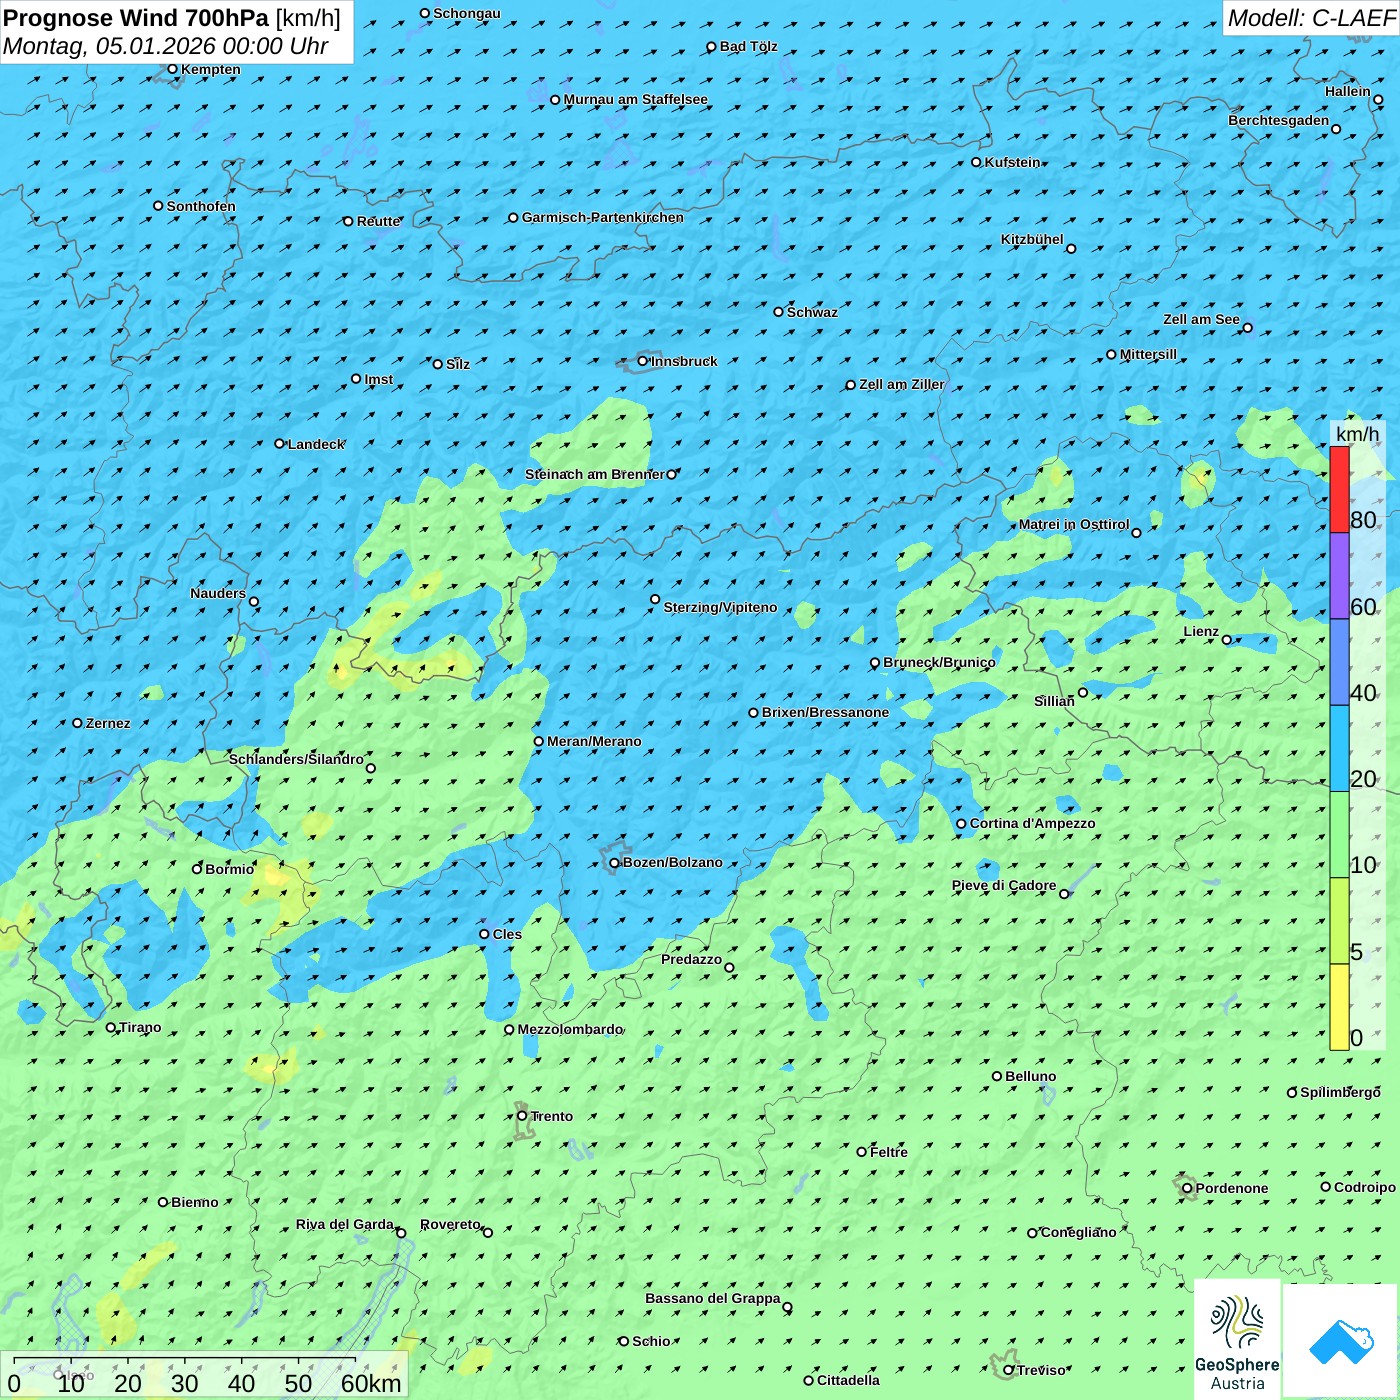This screenshot has height=1400, width=1400.
Task: Click the Hallein city label
Action: coord(1347,91)
